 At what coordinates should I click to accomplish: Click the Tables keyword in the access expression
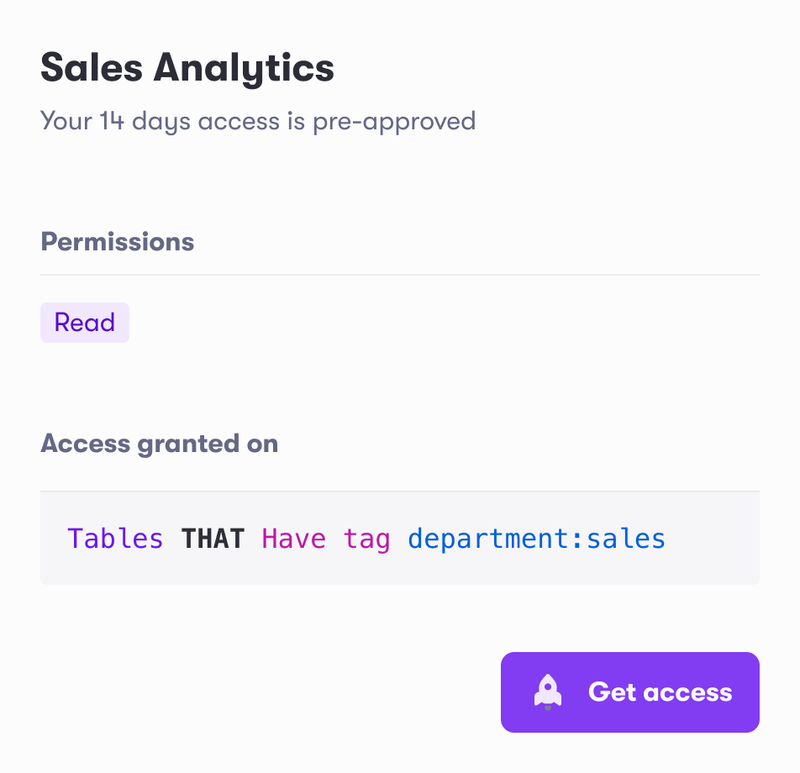pos(115,538)
